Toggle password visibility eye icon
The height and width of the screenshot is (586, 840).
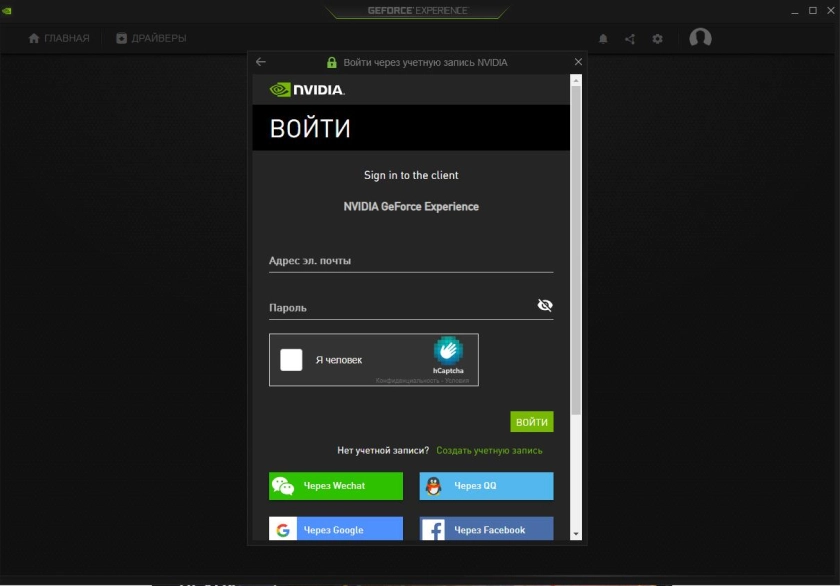545,306
